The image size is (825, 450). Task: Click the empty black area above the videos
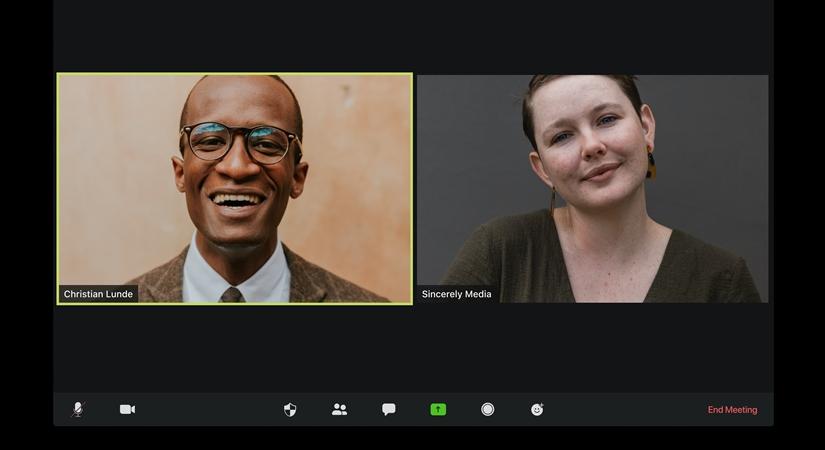pyautogui.click(x=412, y=35)
